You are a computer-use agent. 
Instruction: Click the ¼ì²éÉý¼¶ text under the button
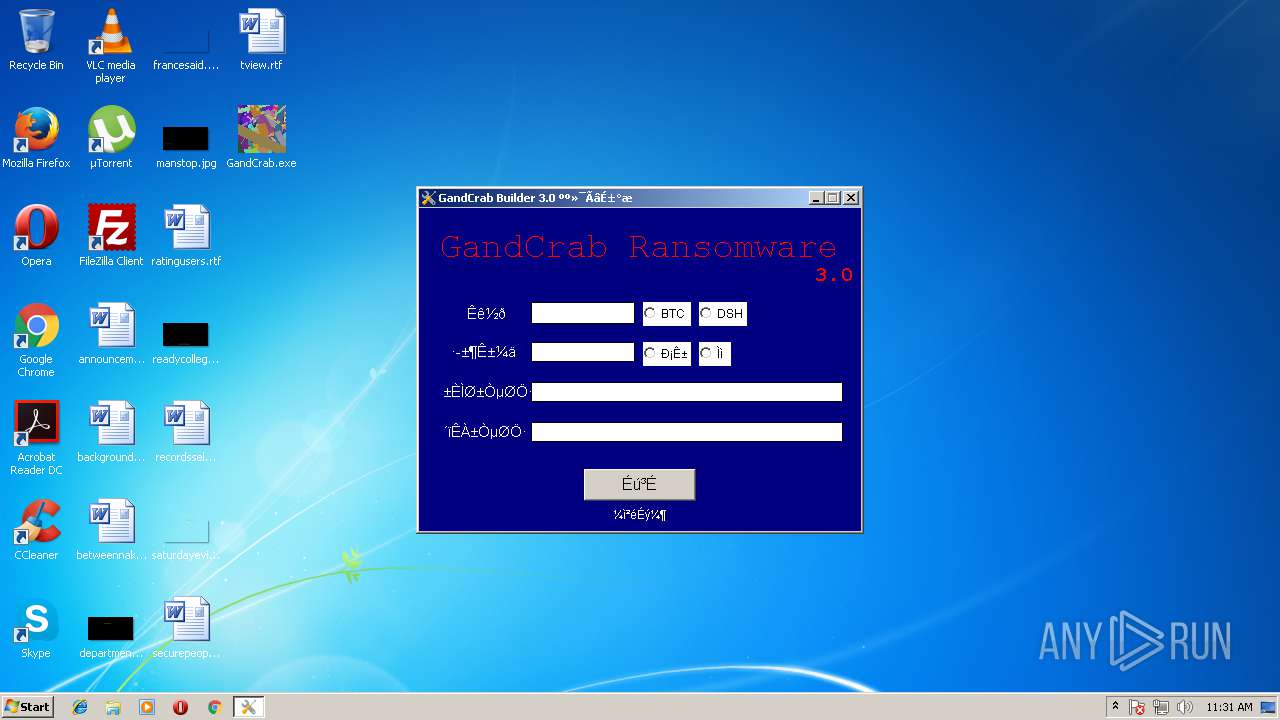[x=639, y=515]
